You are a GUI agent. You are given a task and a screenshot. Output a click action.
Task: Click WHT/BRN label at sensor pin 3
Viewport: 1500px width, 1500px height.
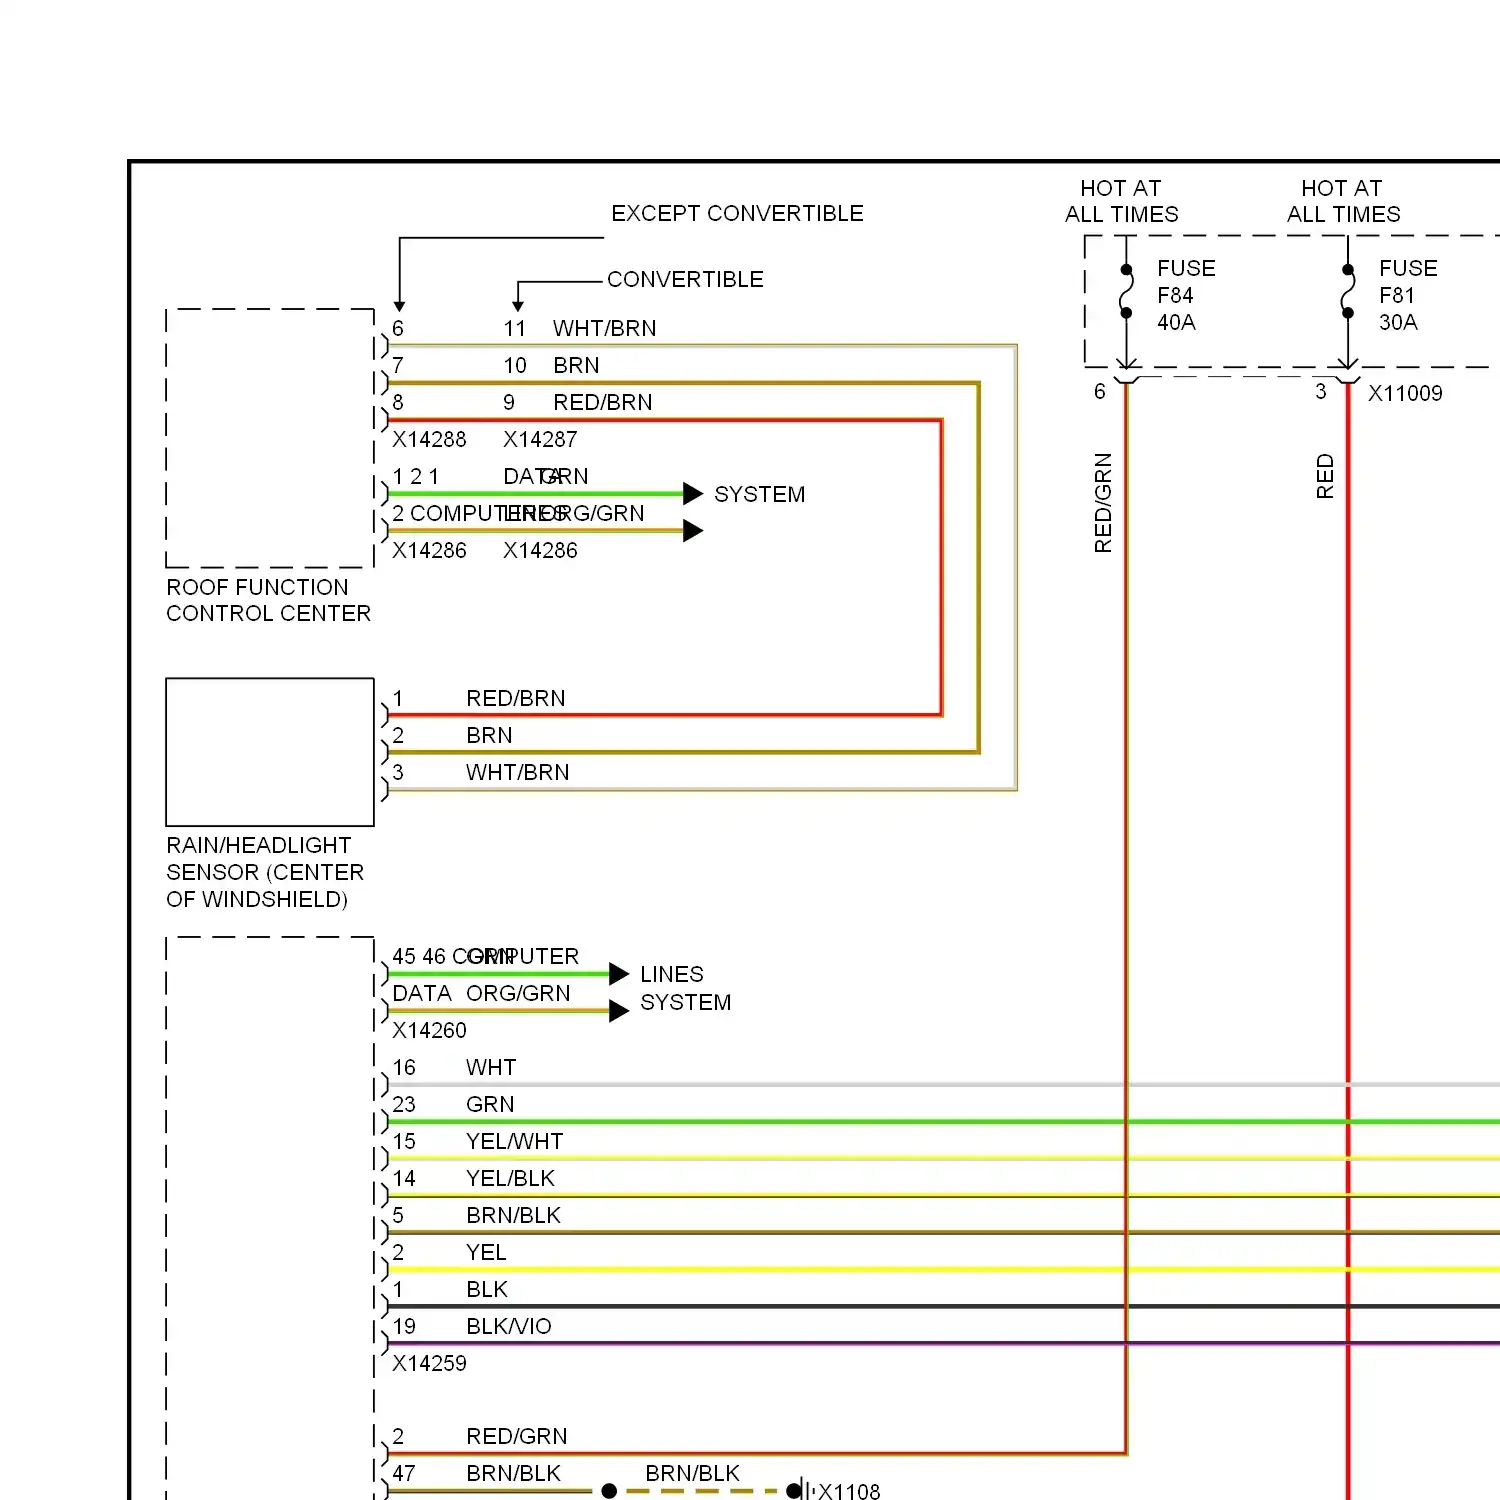pos(518,772)
